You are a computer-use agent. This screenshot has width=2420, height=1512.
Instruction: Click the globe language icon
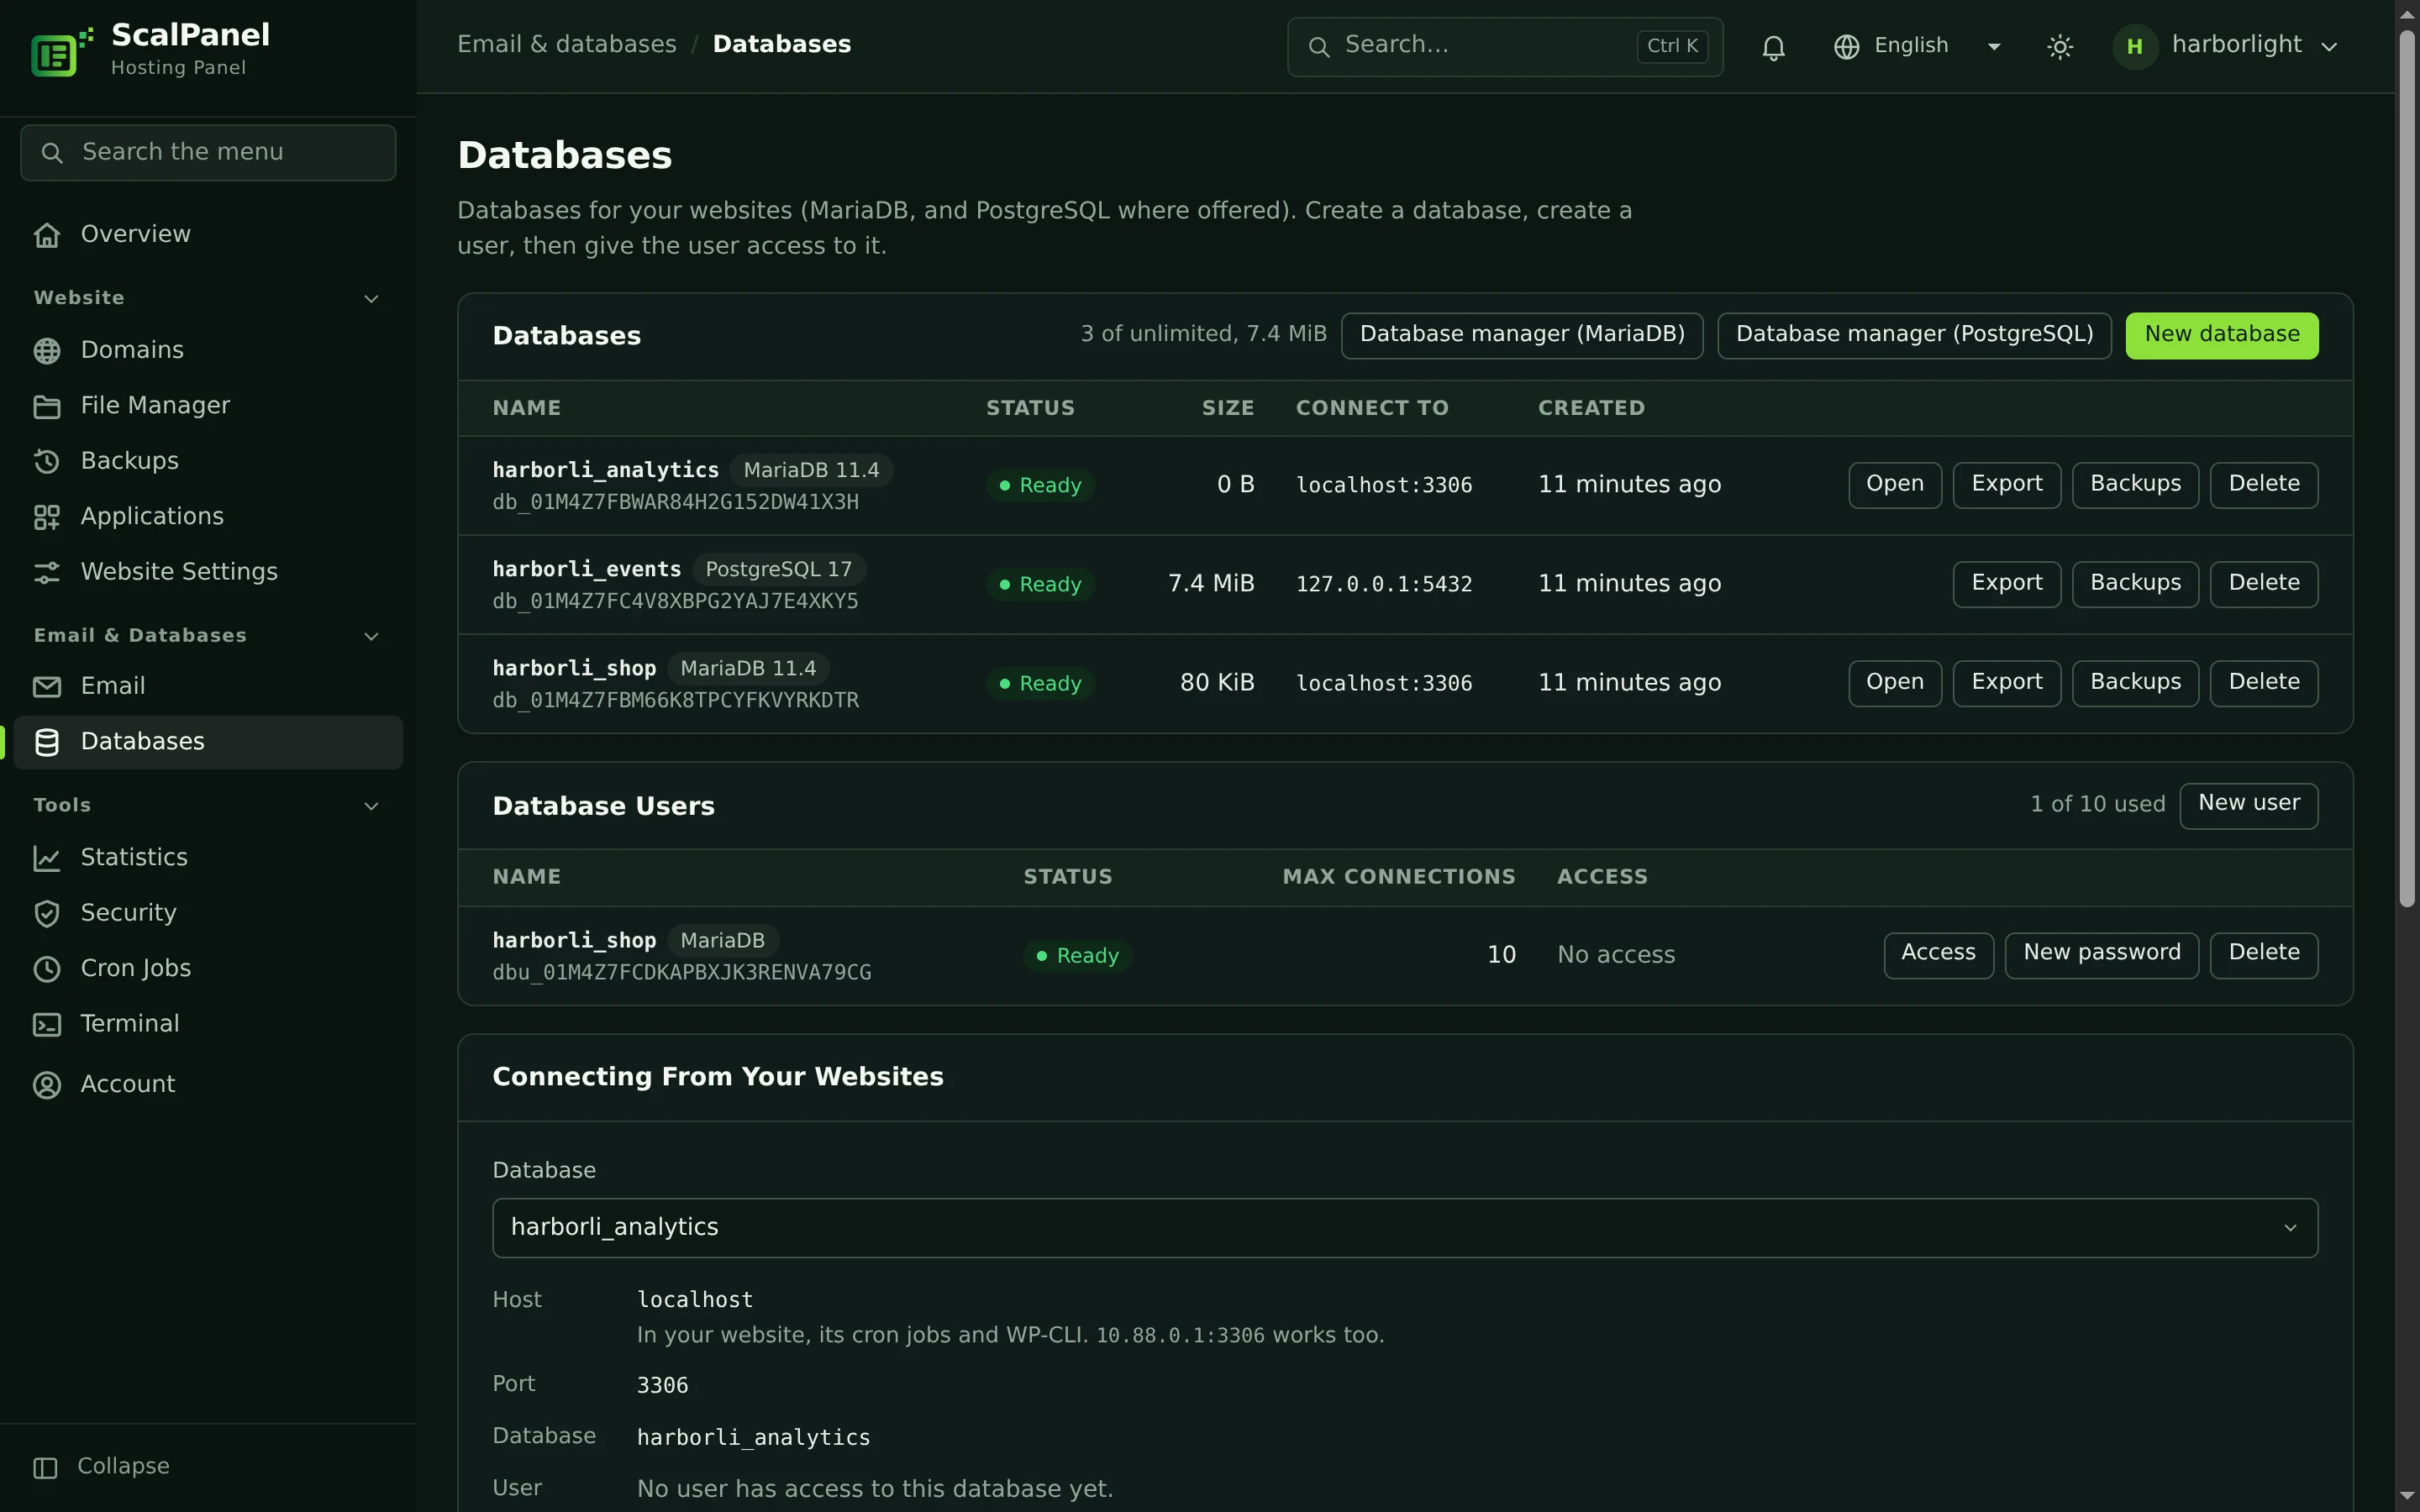tap(1846, 47)
